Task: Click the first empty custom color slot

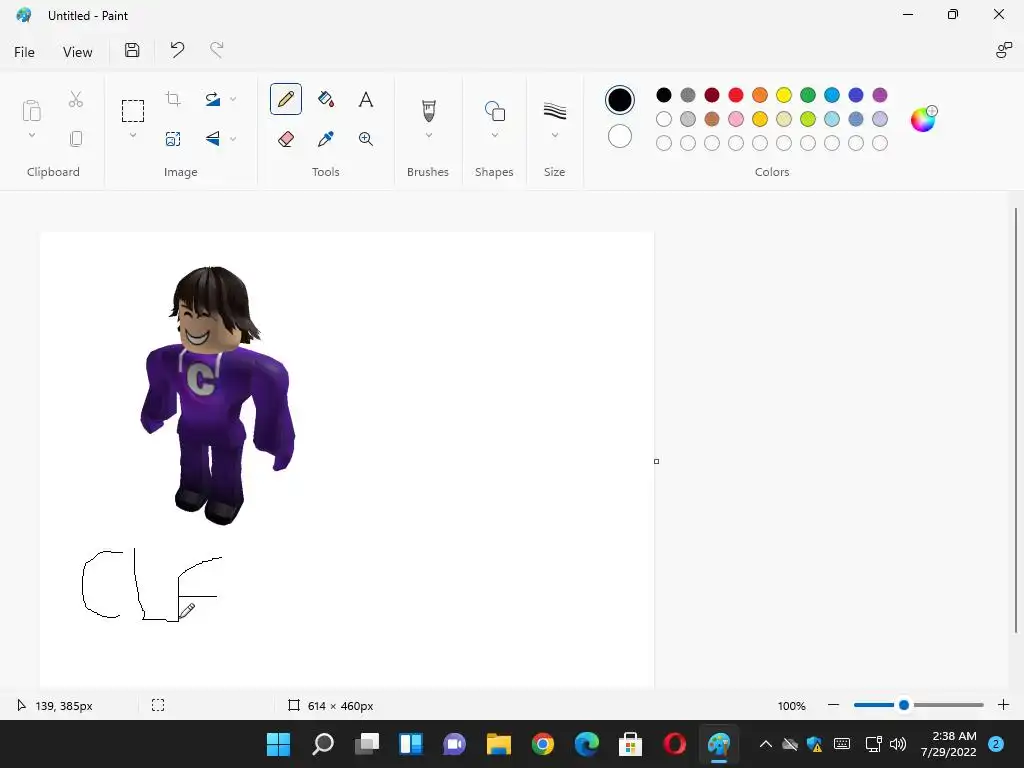Action: (x=664, y=143)
